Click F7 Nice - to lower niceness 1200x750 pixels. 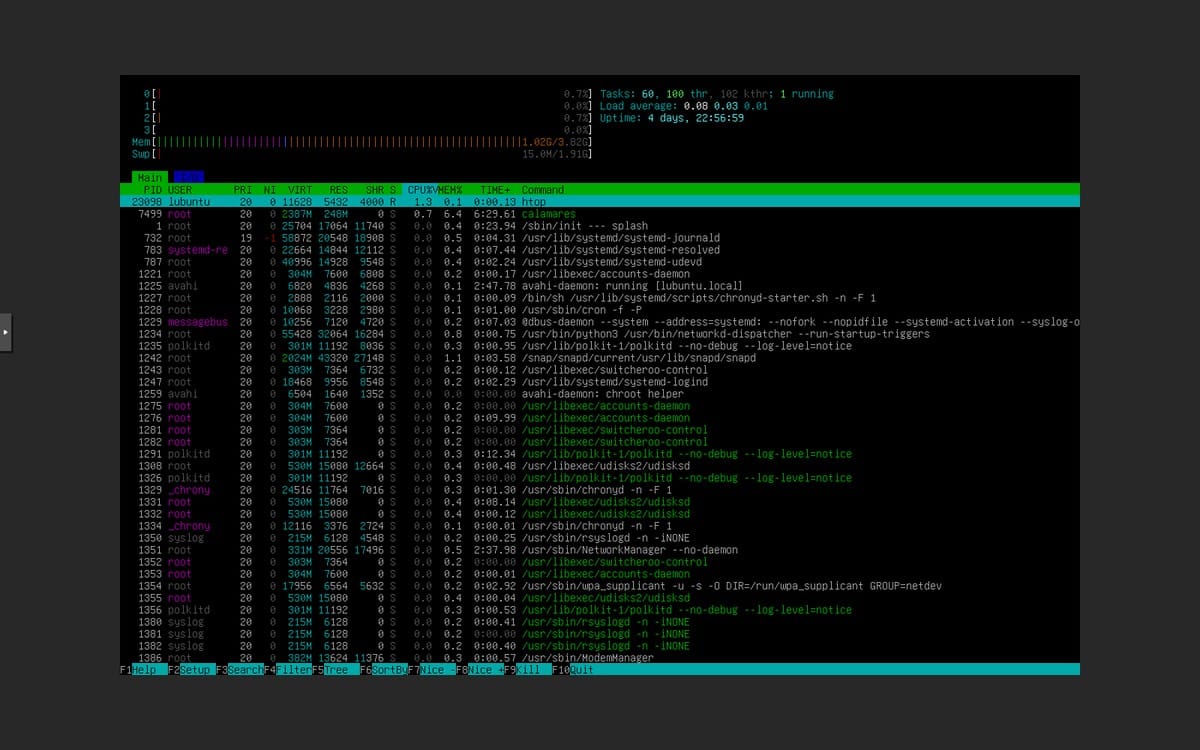[432, 669]
